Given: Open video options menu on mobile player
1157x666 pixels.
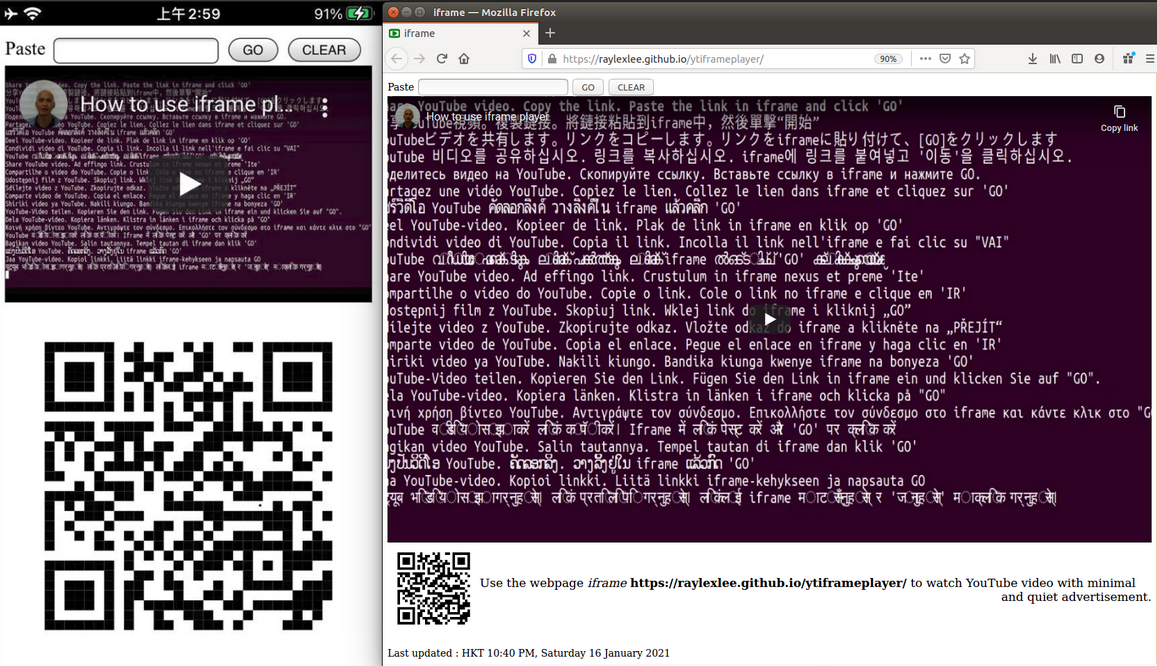Looking at the screenshot, I should (325, 108).
